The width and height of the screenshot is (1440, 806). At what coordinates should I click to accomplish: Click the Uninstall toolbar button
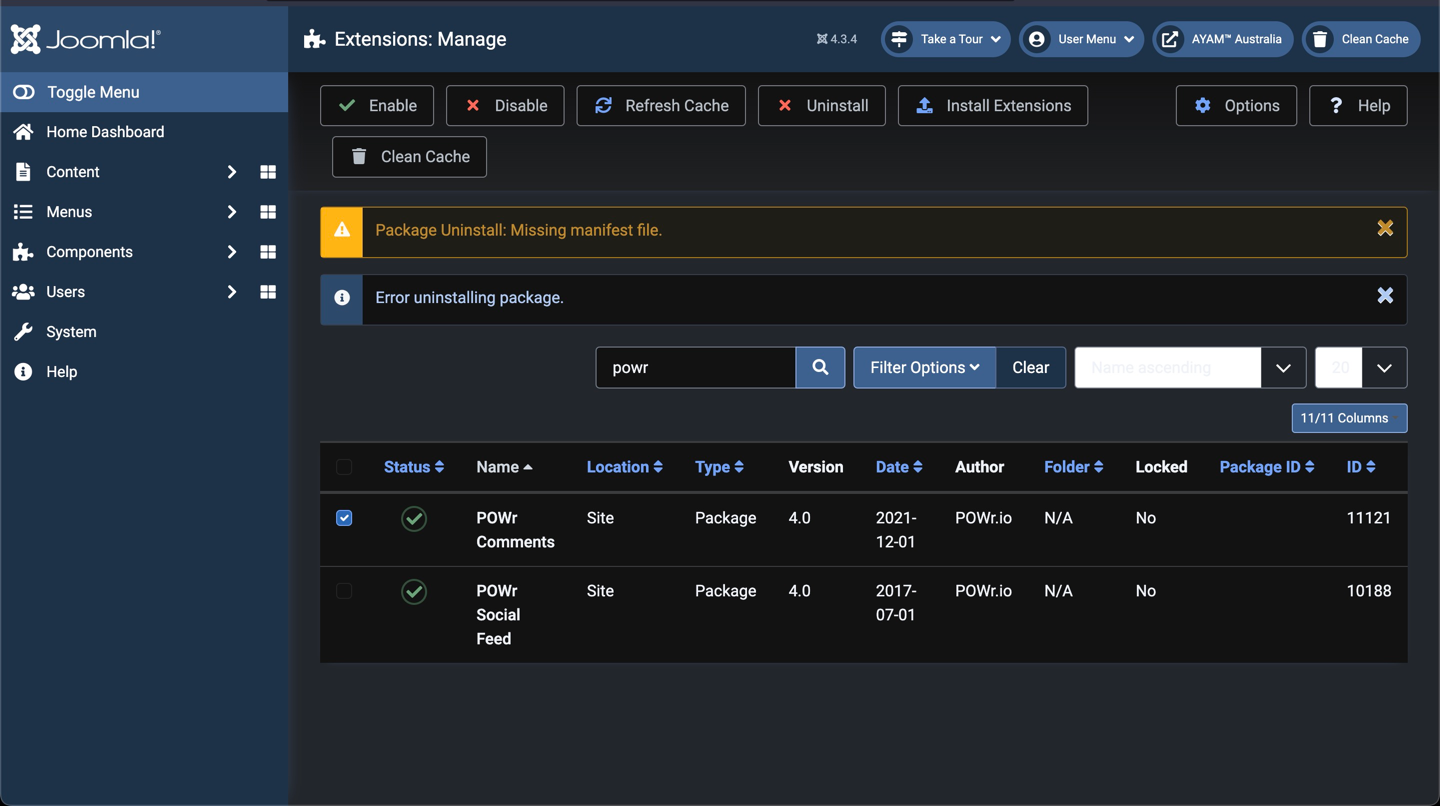(821, 106)
